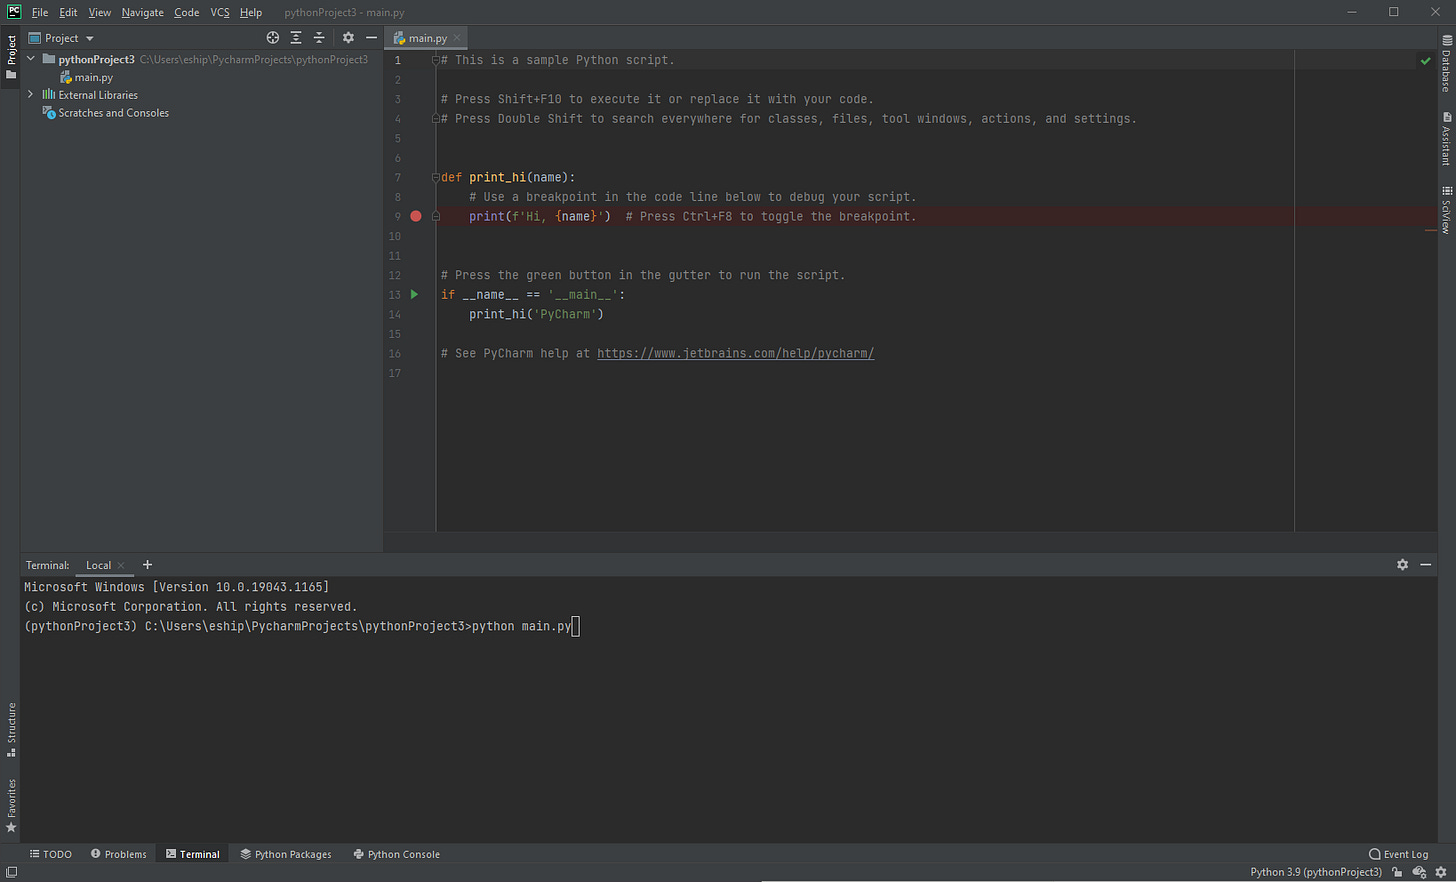Open the File menu
Viewport: 1456px width, 882px height.
pos(40,12)
